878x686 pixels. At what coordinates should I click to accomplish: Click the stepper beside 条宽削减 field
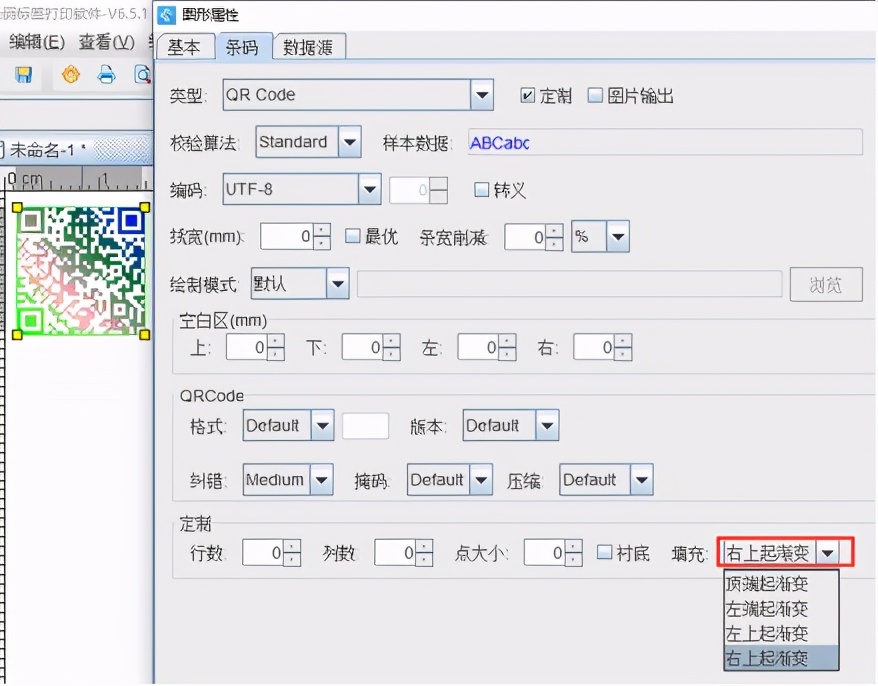point(554,237)
